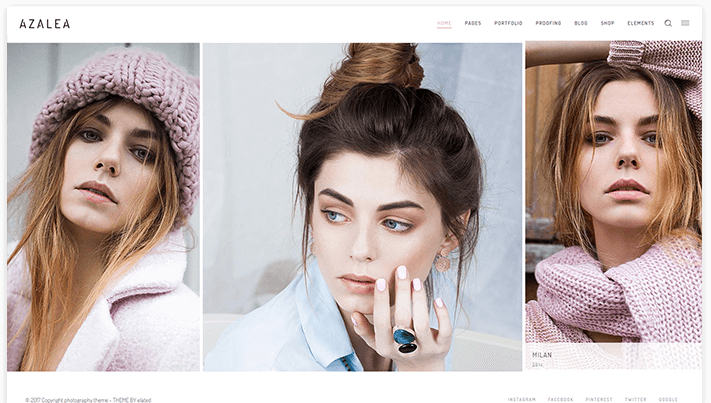Open photo of woman with pink scarf
Viewport: 711px width, 403px height.
(613, 190)
